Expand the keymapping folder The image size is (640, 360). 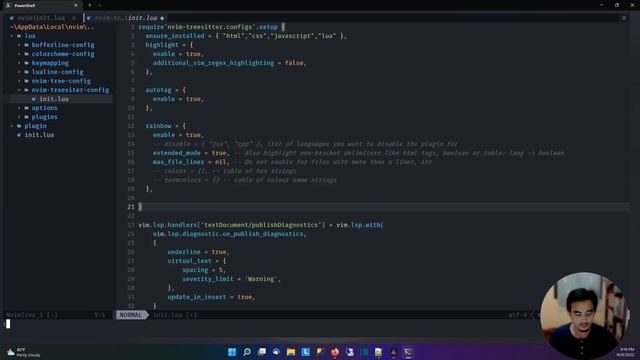pyautogui.click(x=19, y=63)
